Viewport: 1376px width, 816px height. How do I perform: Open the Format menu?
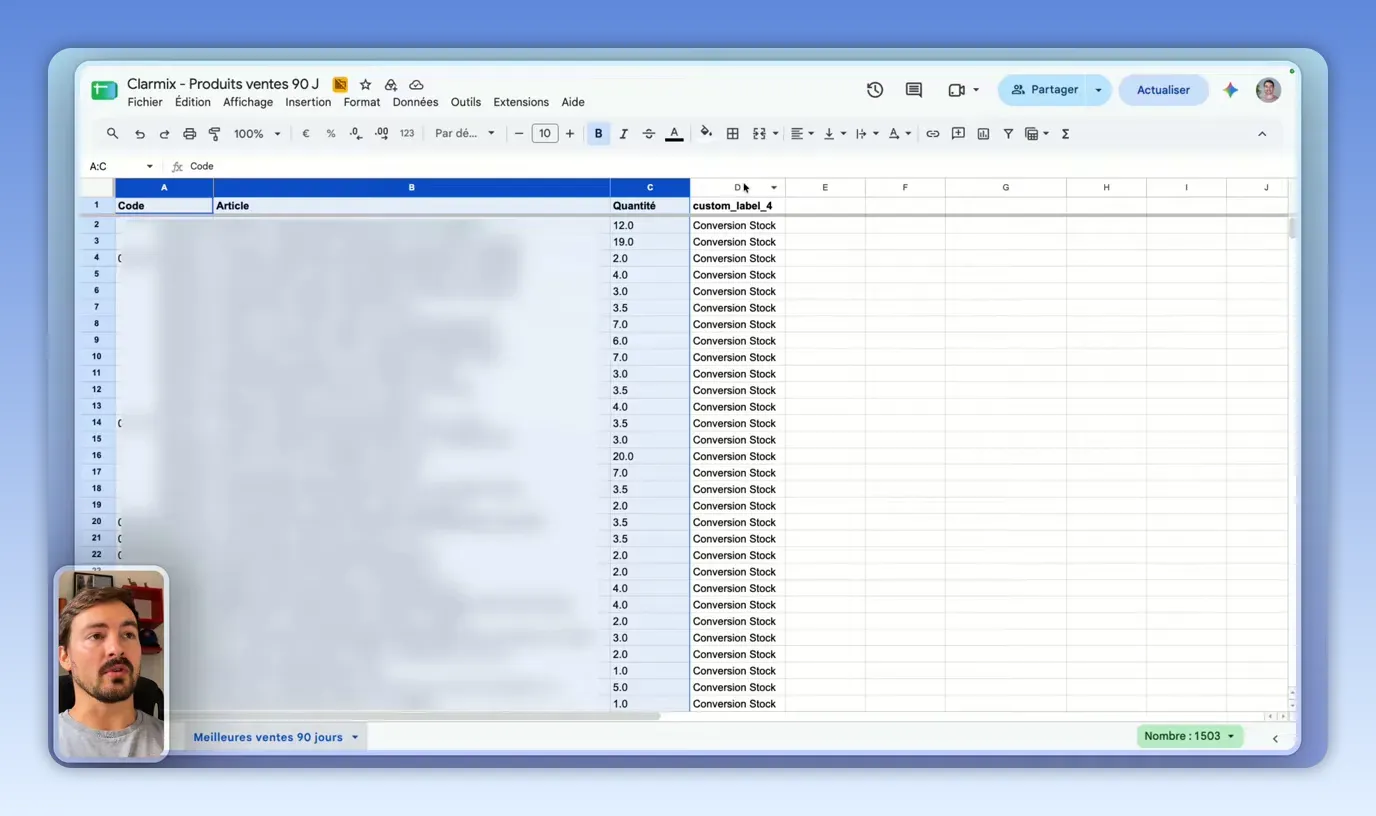pyautogui.click(x=362, y=102)
